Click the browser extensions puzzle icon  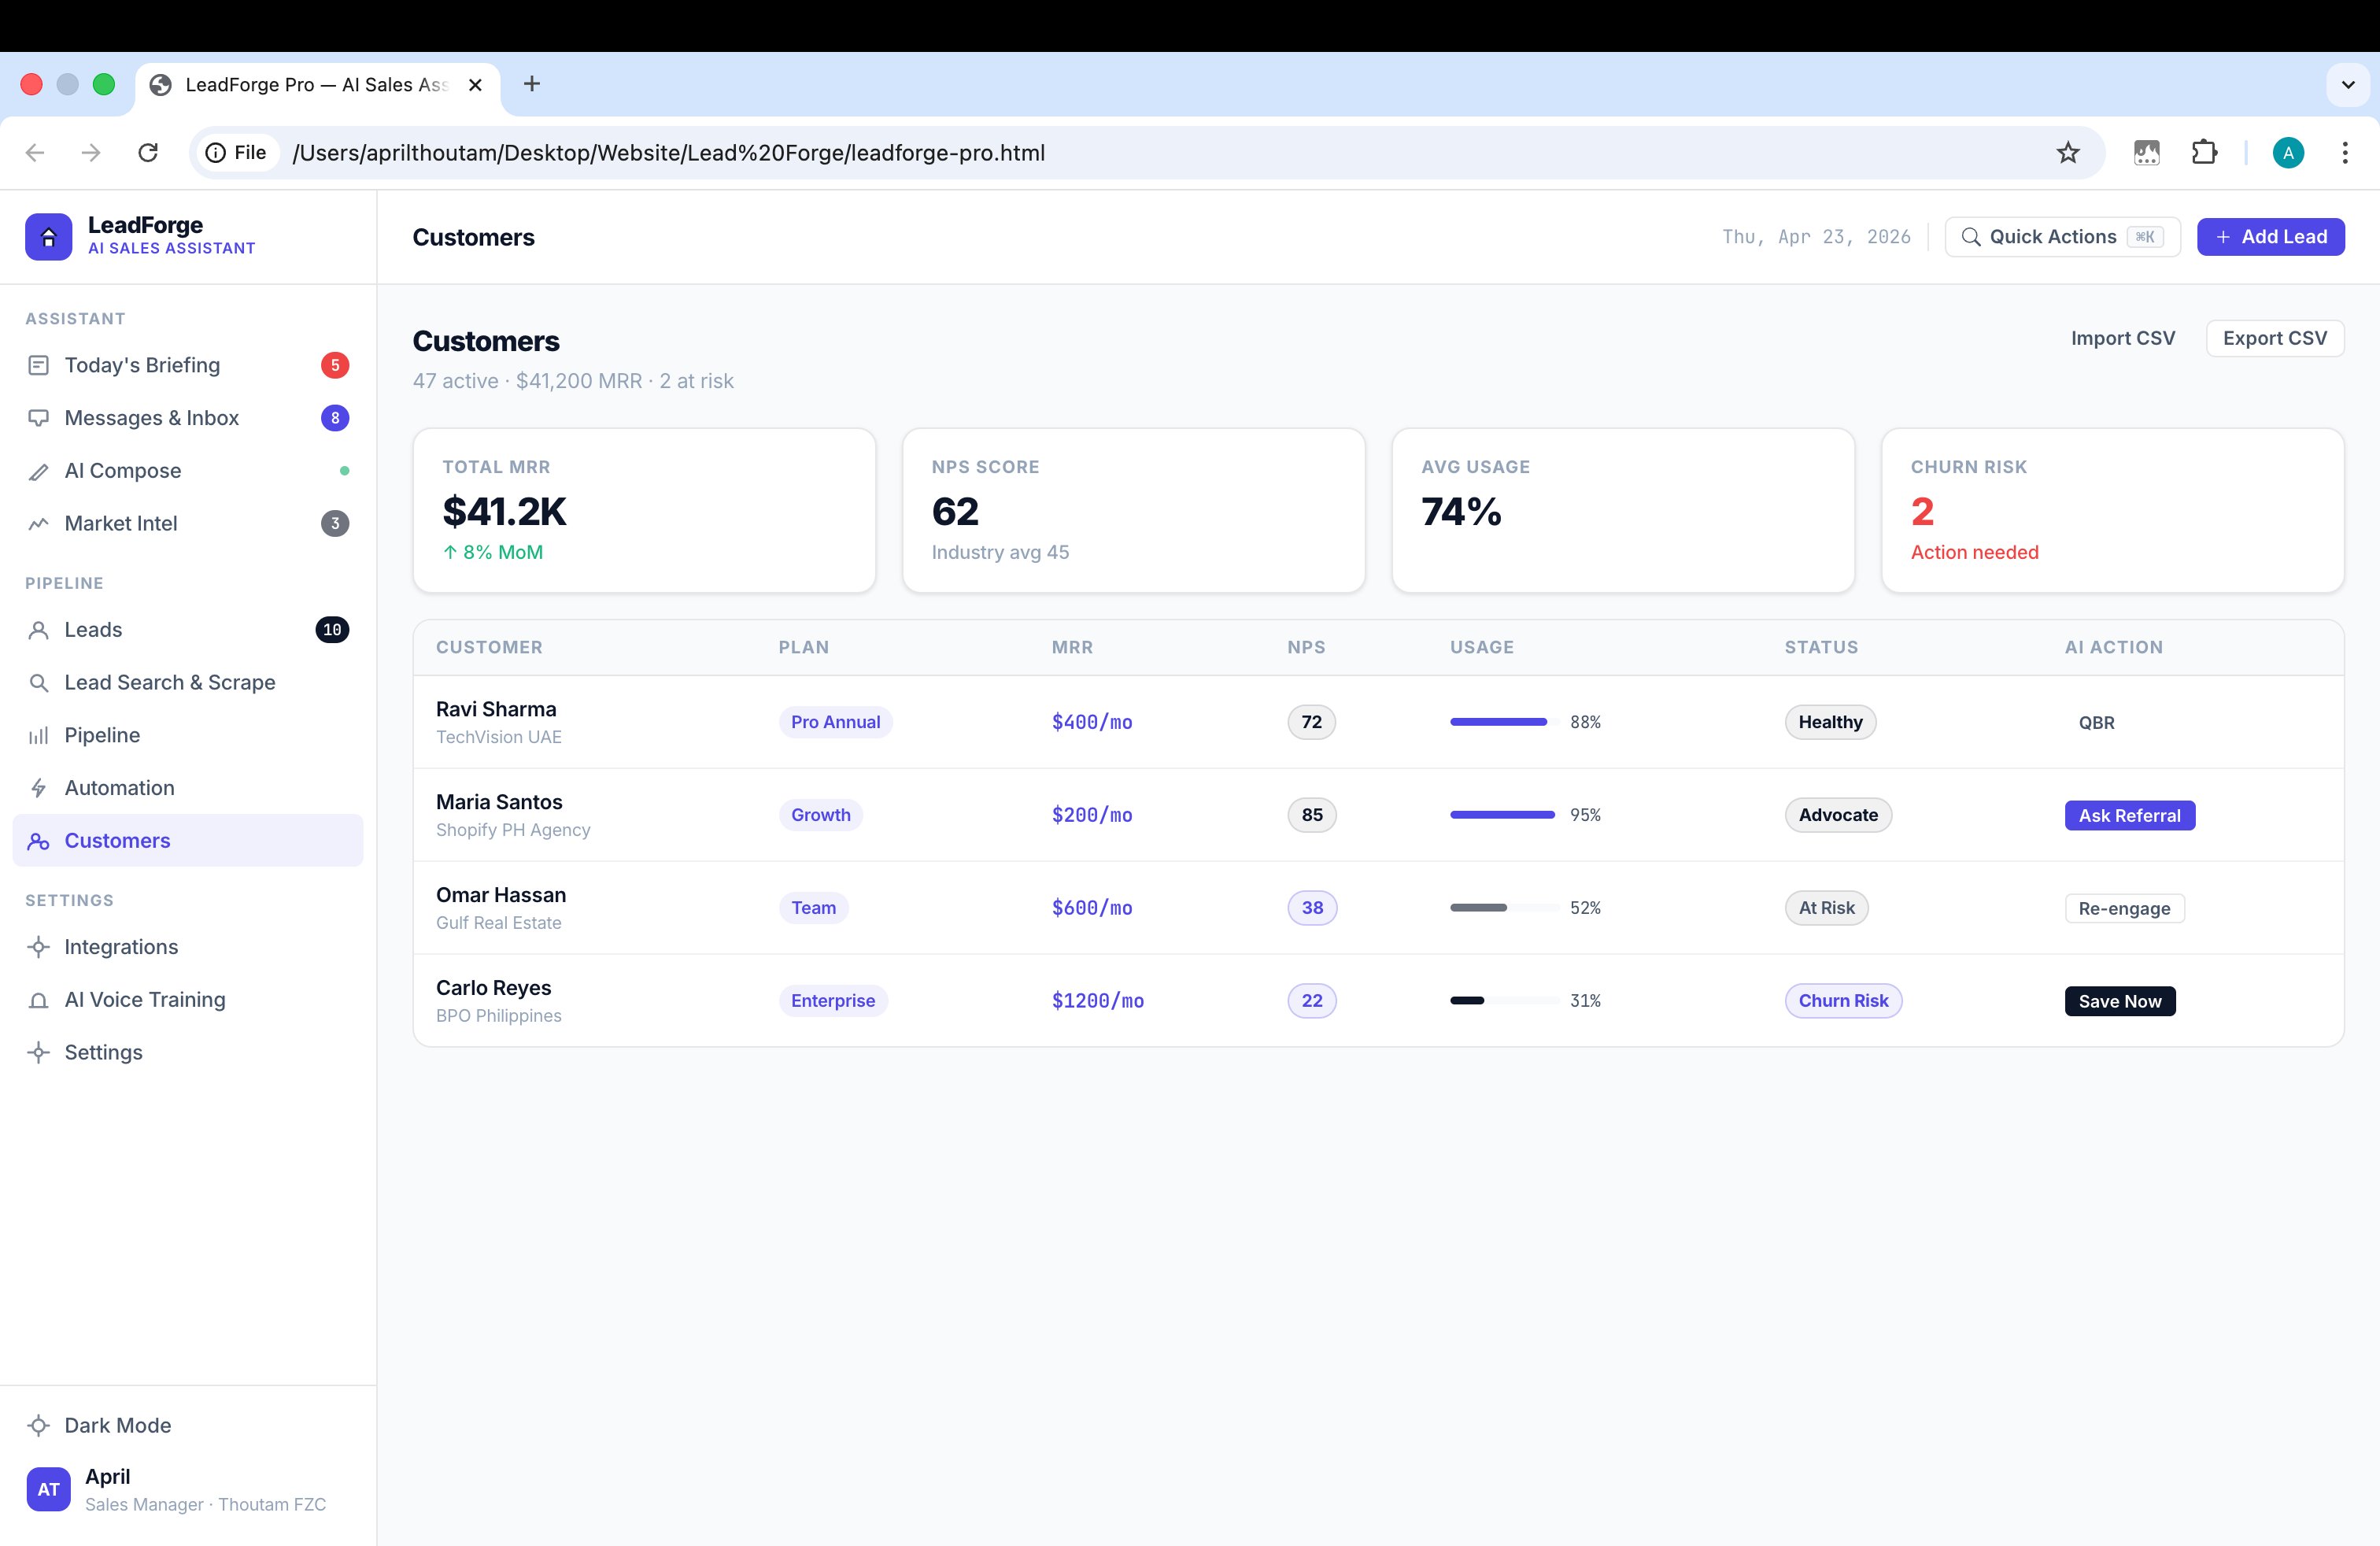coord(2204,152)
